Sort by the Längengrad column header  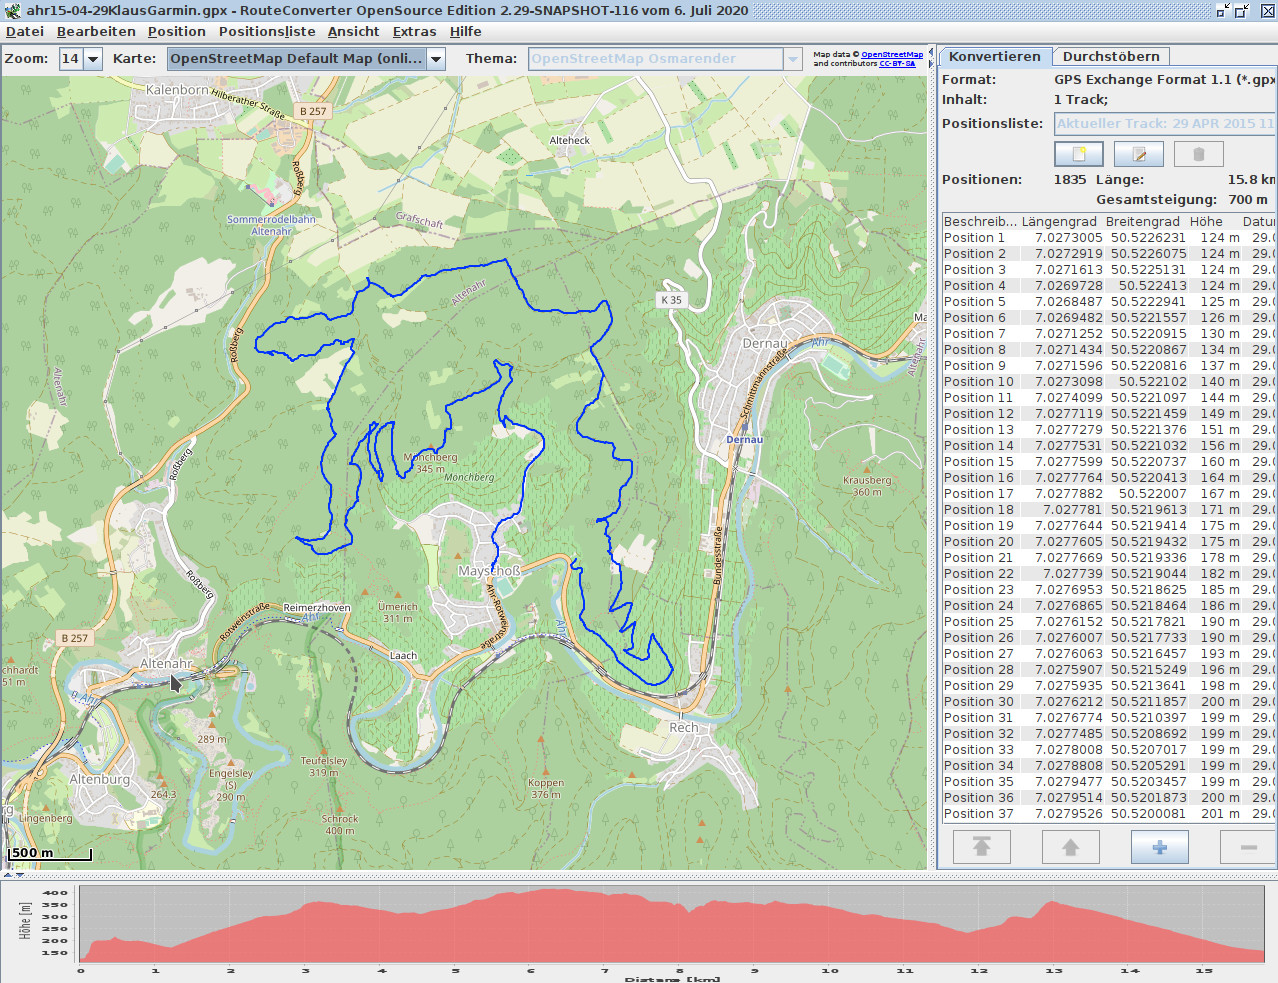[x=1059, y=221]
